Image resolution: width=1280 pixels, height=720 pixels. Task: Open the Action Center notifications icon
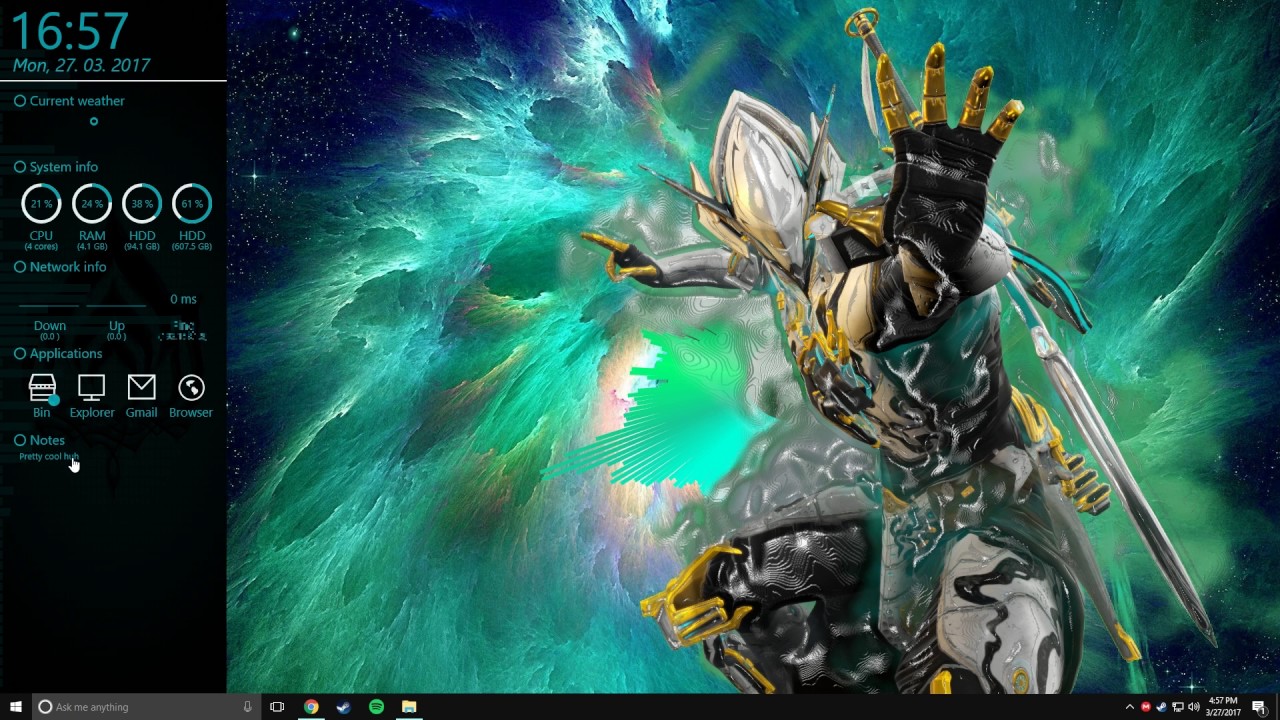coord(1259,707)
